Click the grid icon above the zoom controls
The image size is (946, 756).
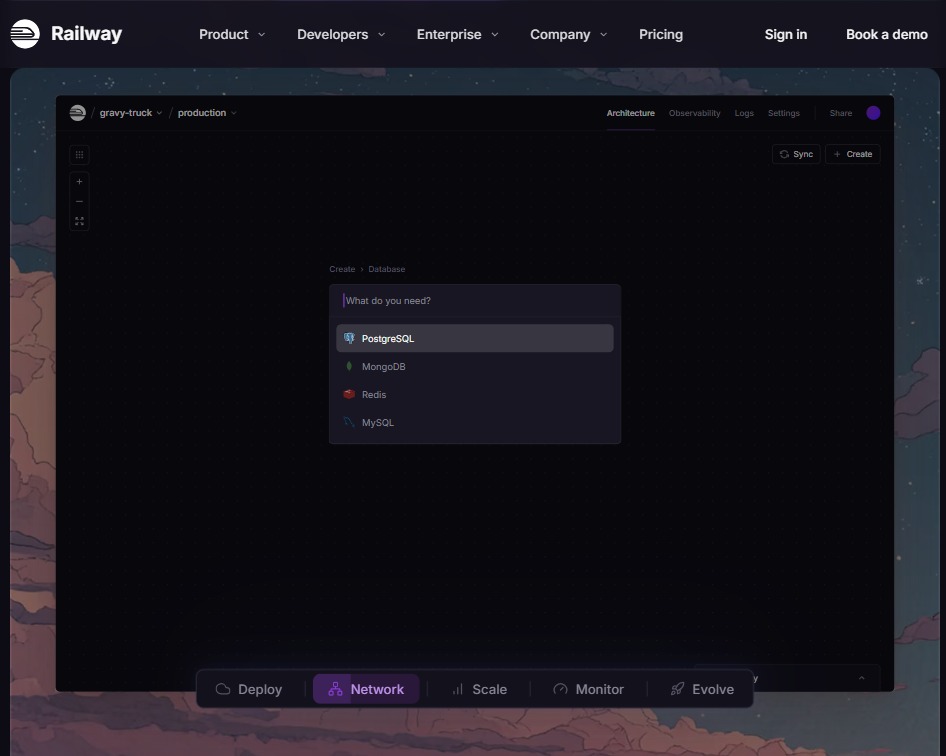click(x=79, y=155)
